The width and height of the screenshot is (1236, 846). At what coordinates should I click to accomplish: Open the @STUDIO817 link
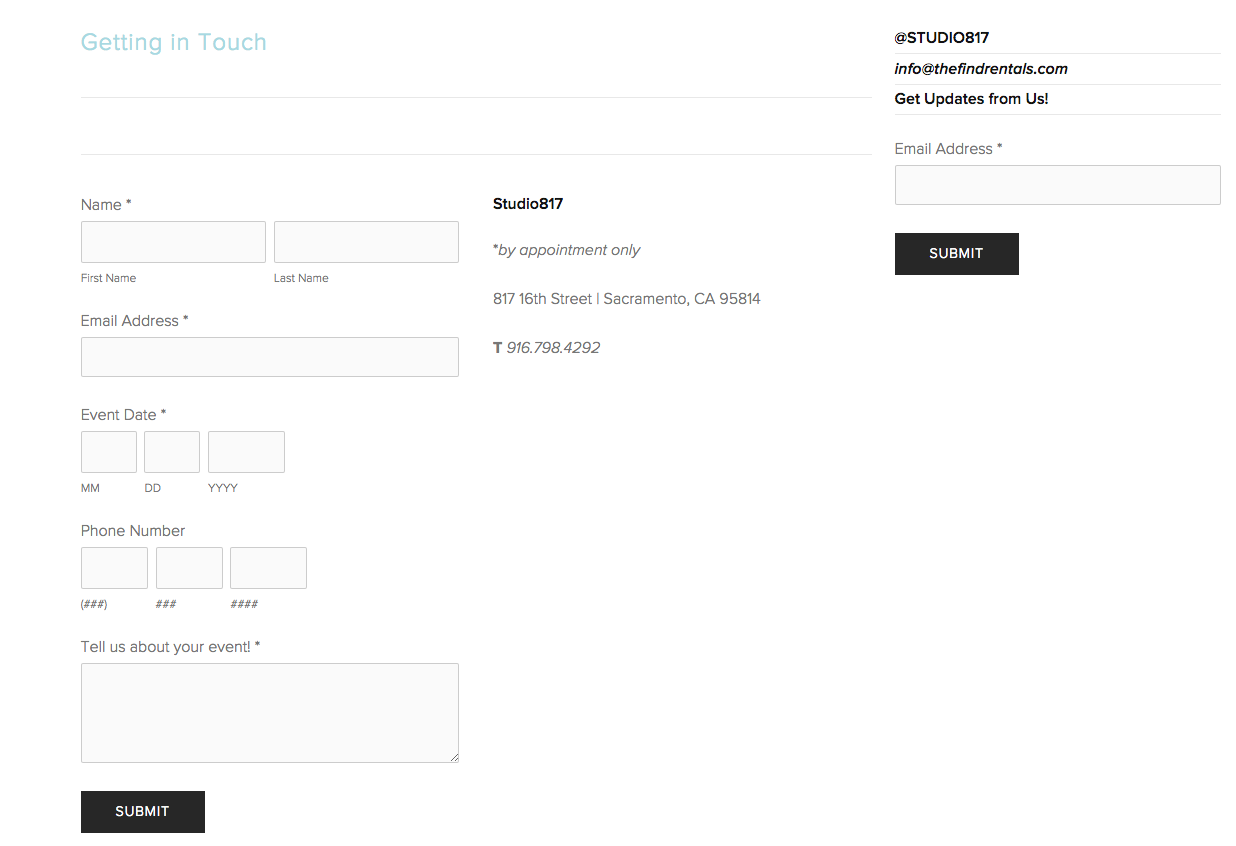[942, 38]
